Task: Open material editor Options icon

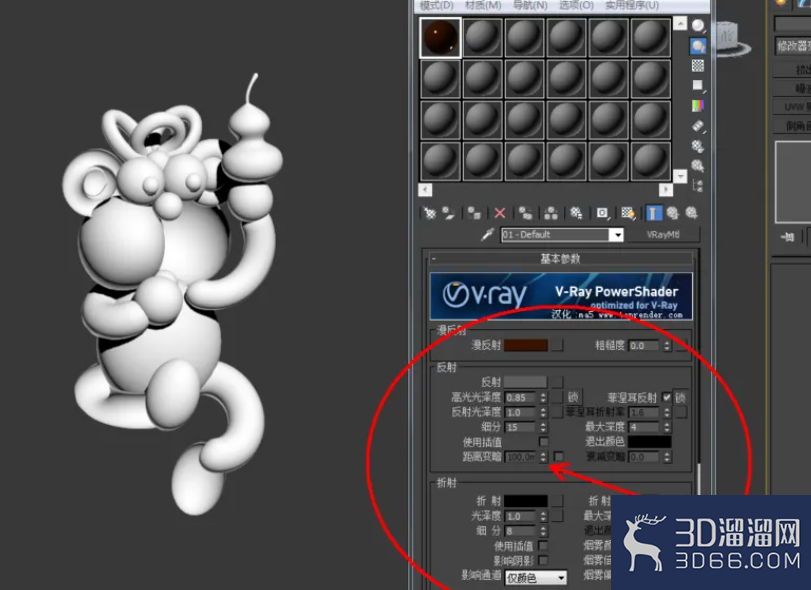Action: [x=698, y=146]
